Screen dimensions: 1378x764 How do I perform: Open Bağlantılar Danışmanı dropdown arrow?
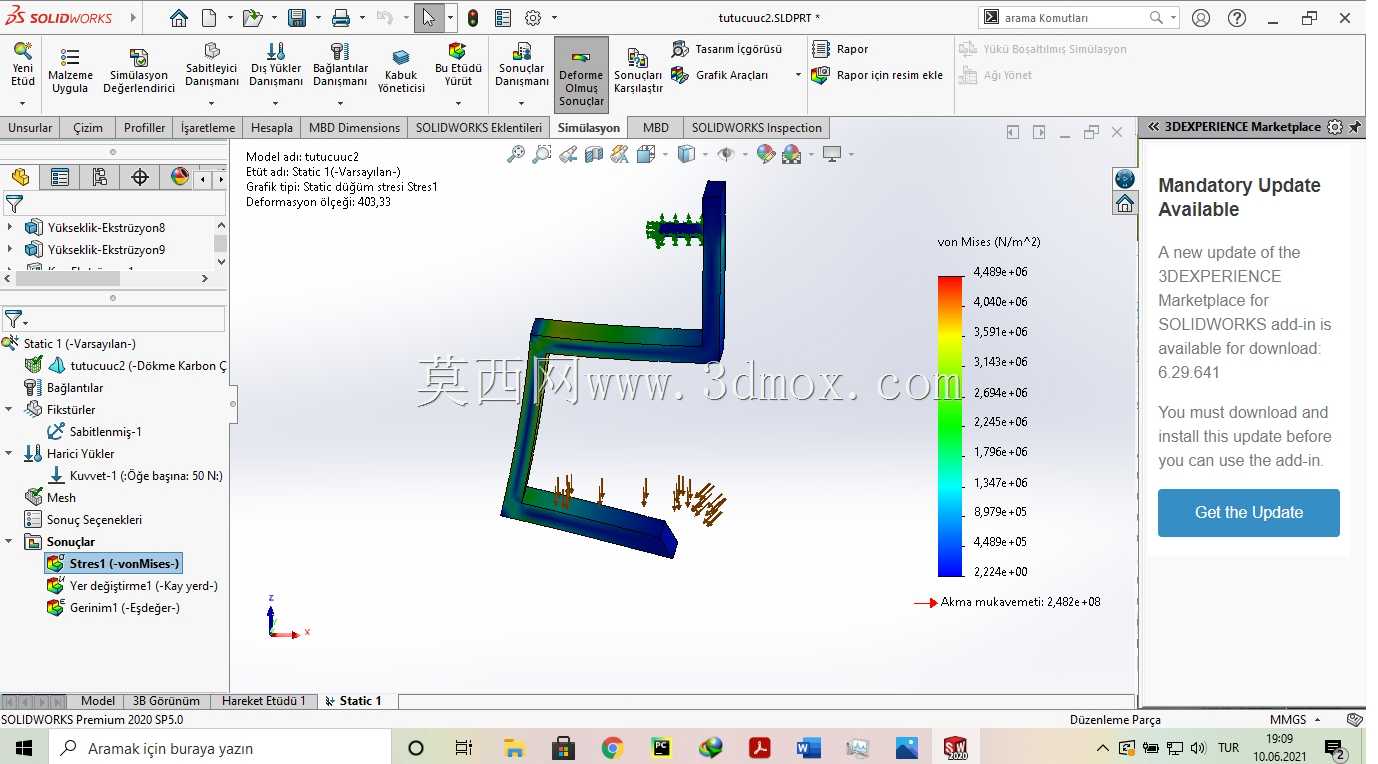click(340, 102)
